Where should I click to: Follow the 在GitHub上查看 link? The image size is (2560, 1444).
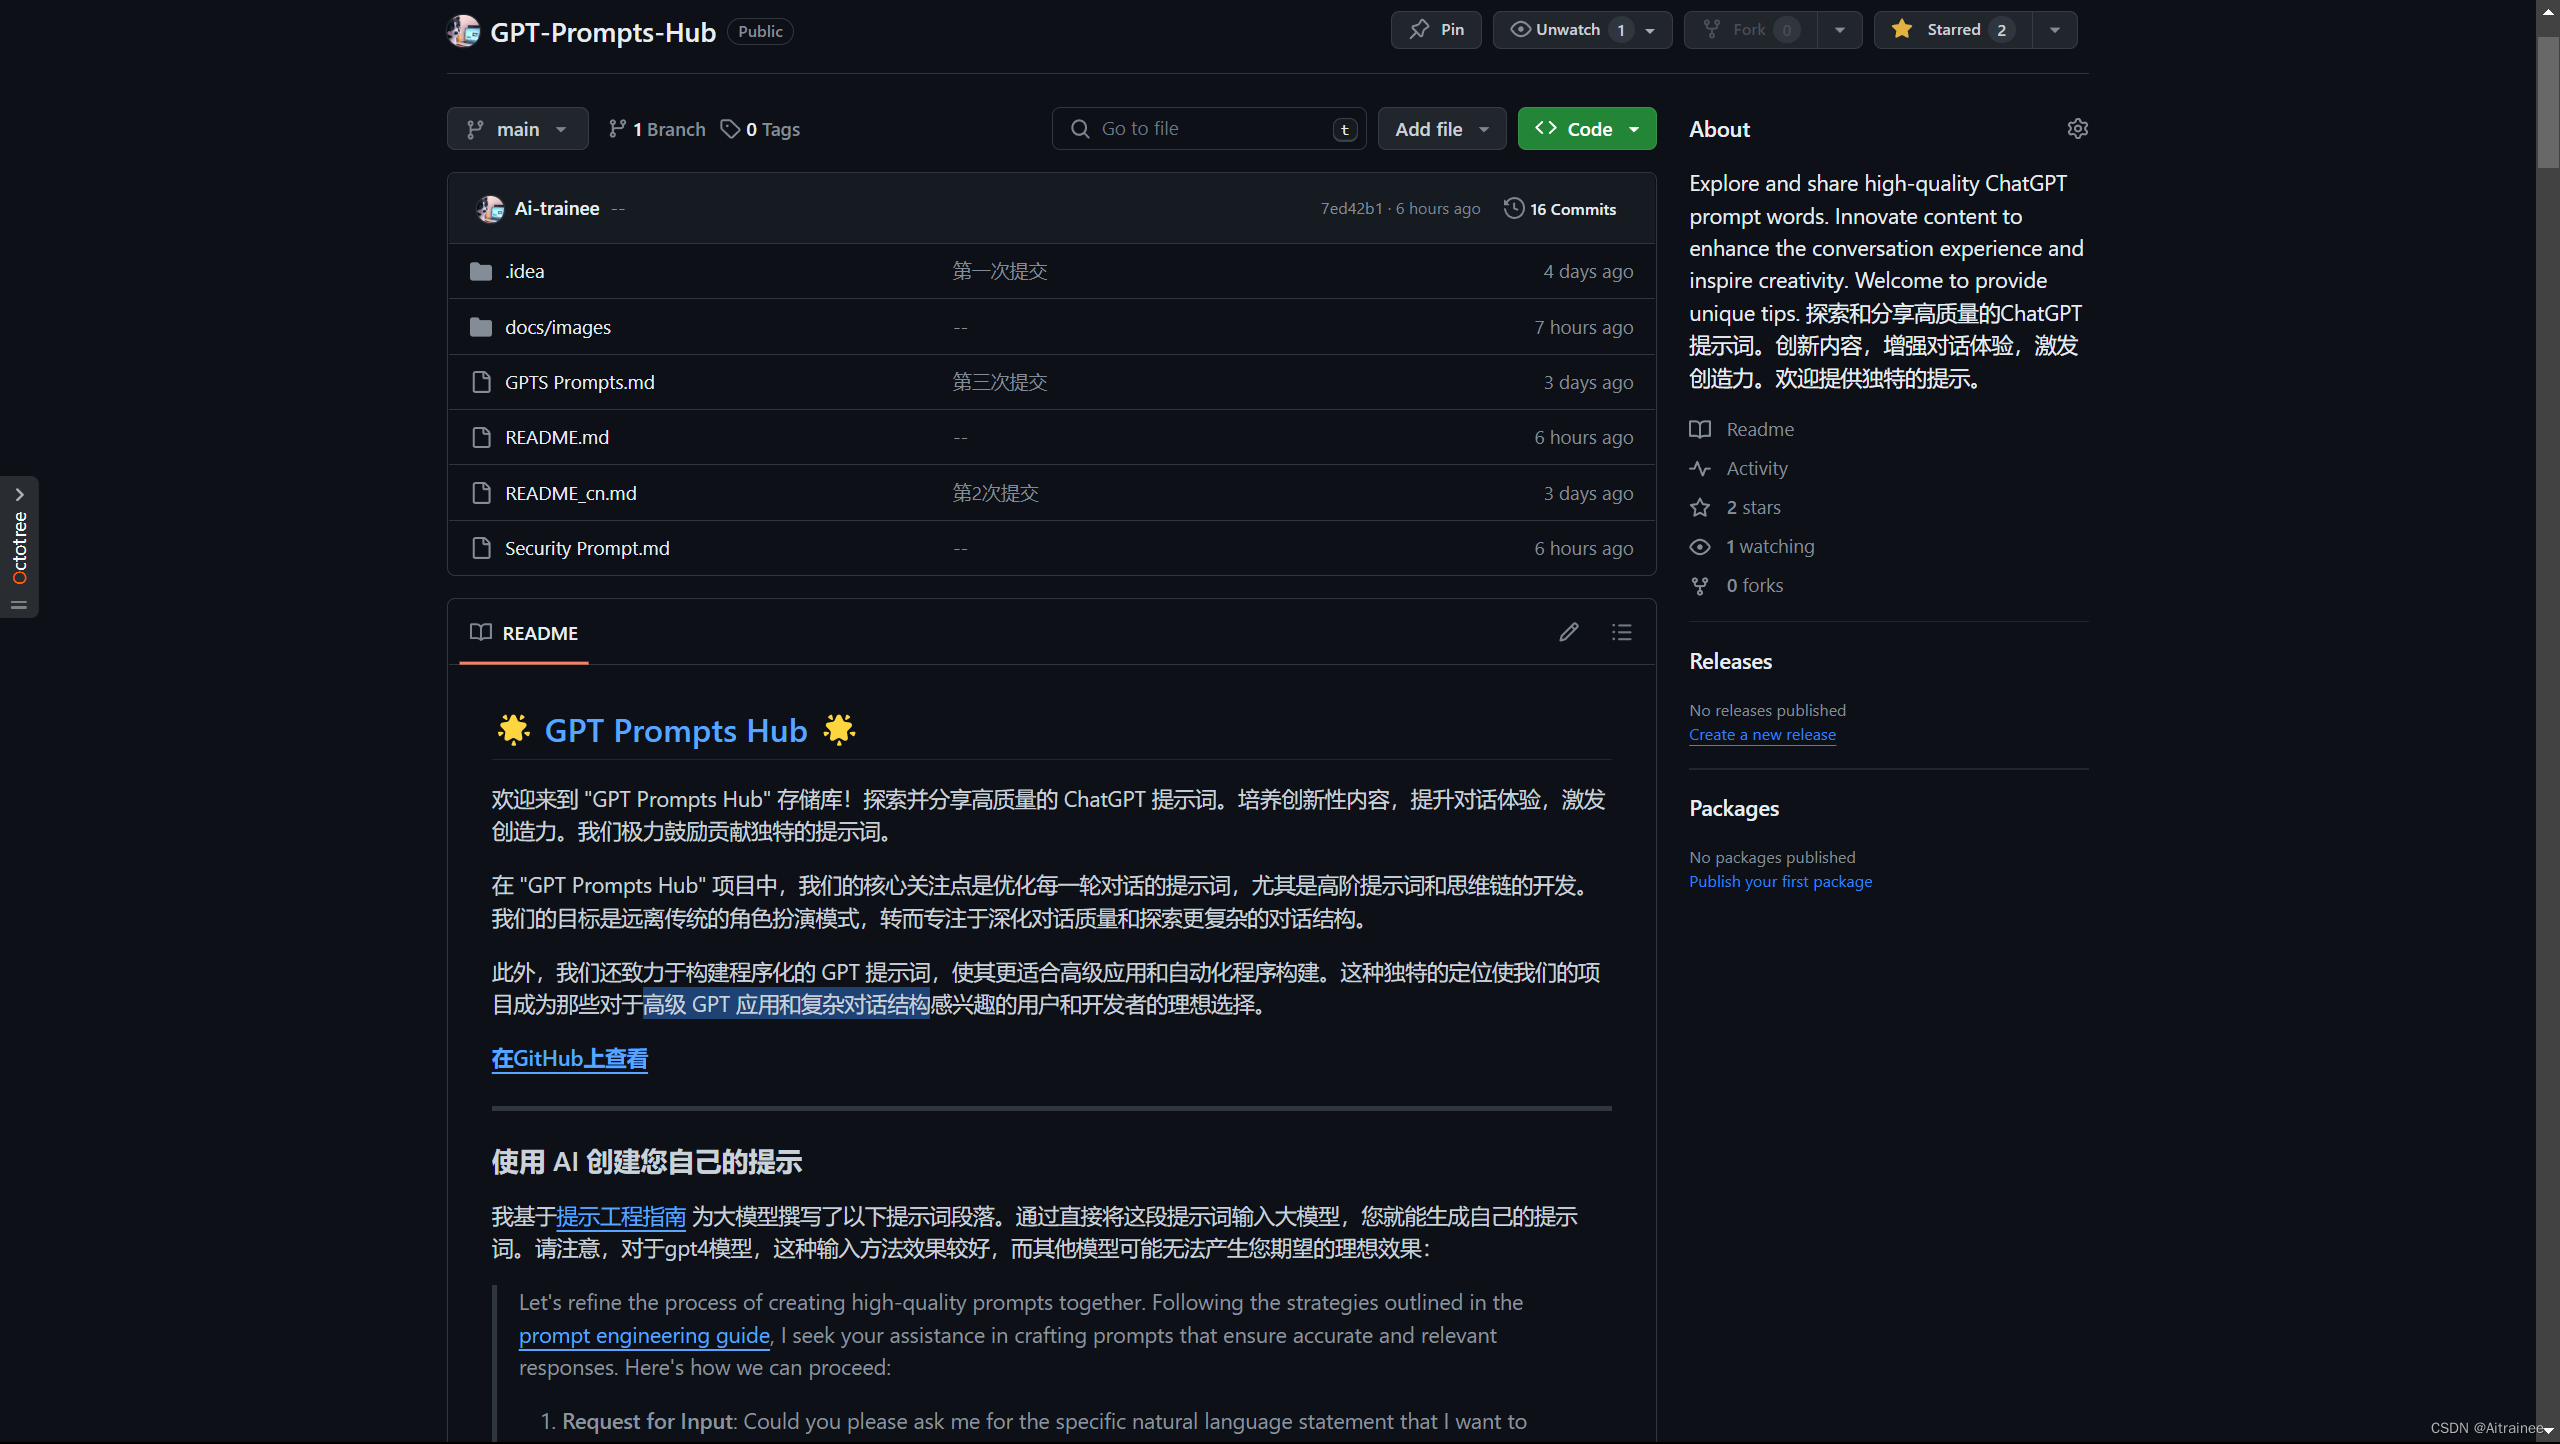click(x=570, y=1059)
